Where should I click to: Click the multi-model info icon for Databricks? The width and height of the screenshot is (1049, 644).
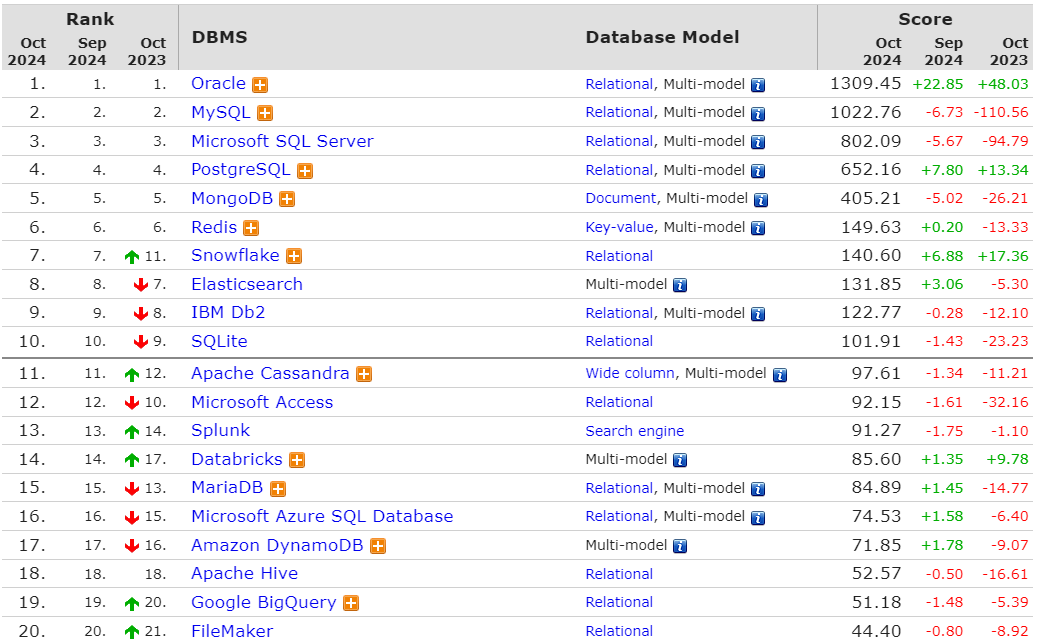pyautogui.click(x=680, y=460)
